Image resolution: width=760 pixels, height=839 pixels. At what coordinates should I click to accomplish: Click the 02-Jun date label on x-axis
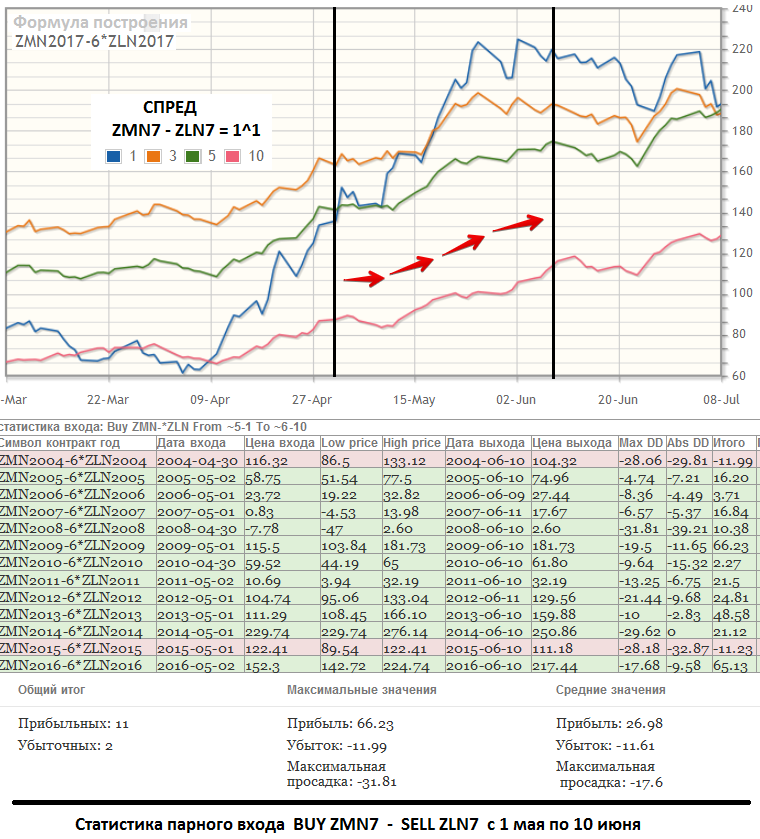[x=516, y=400]
